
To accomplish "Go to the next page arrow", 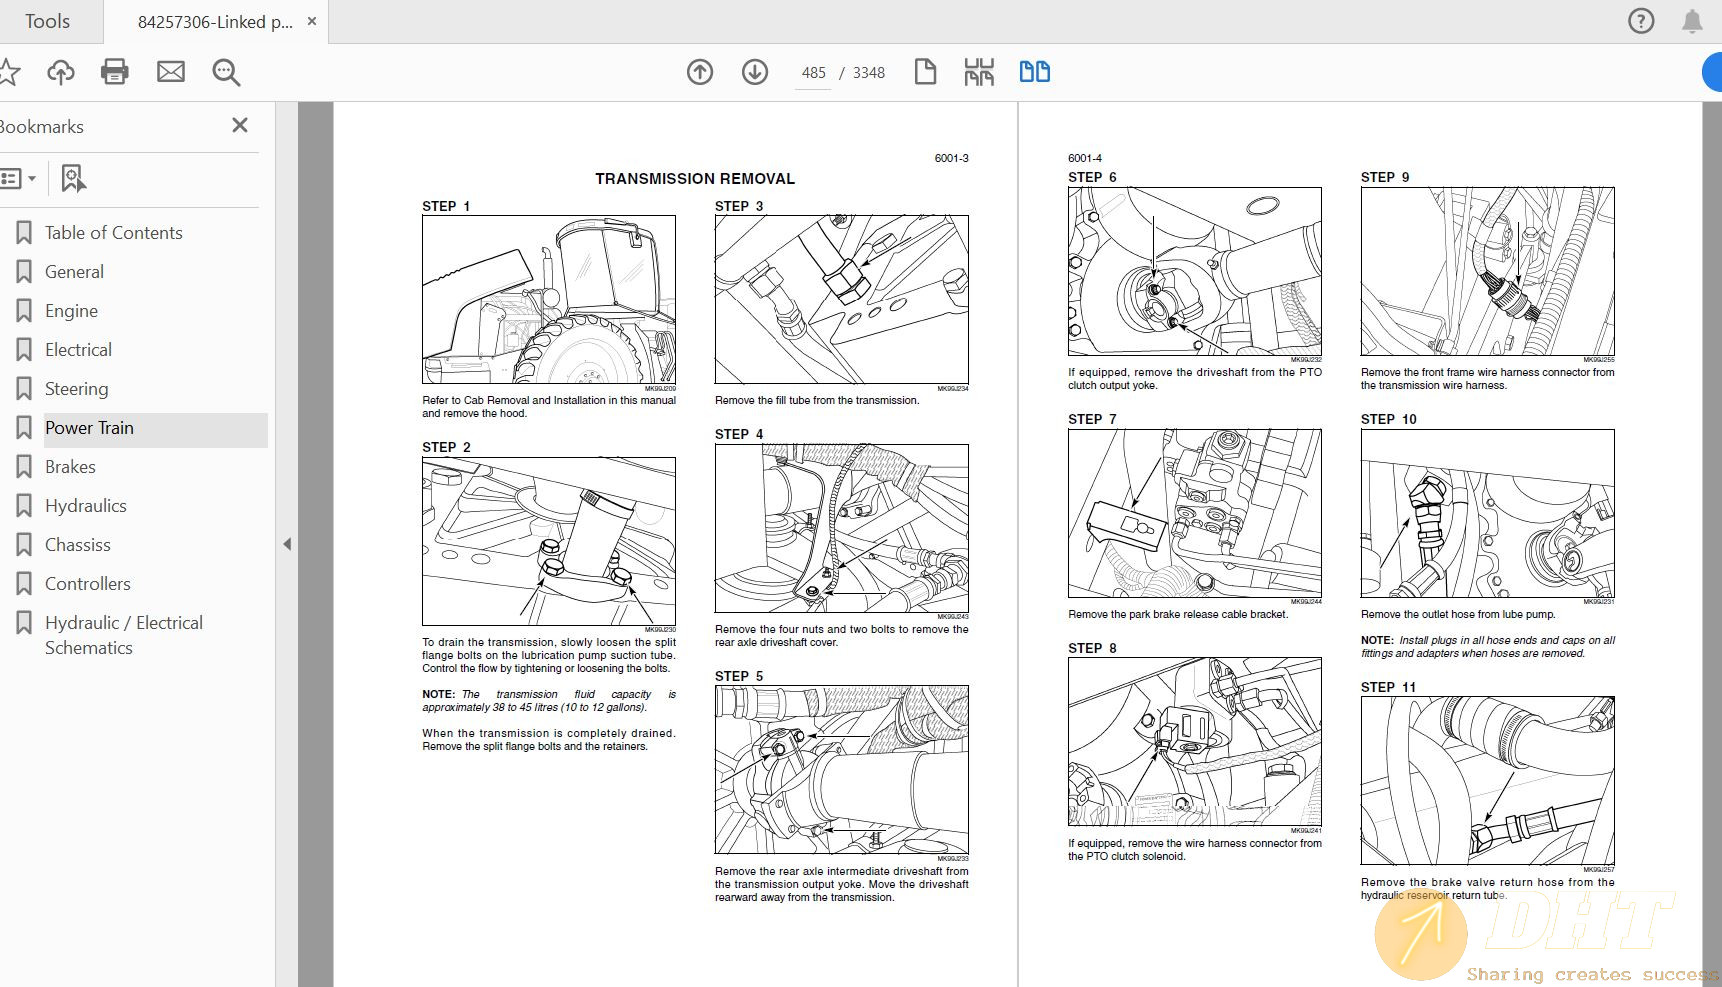I will coord(755,72).
